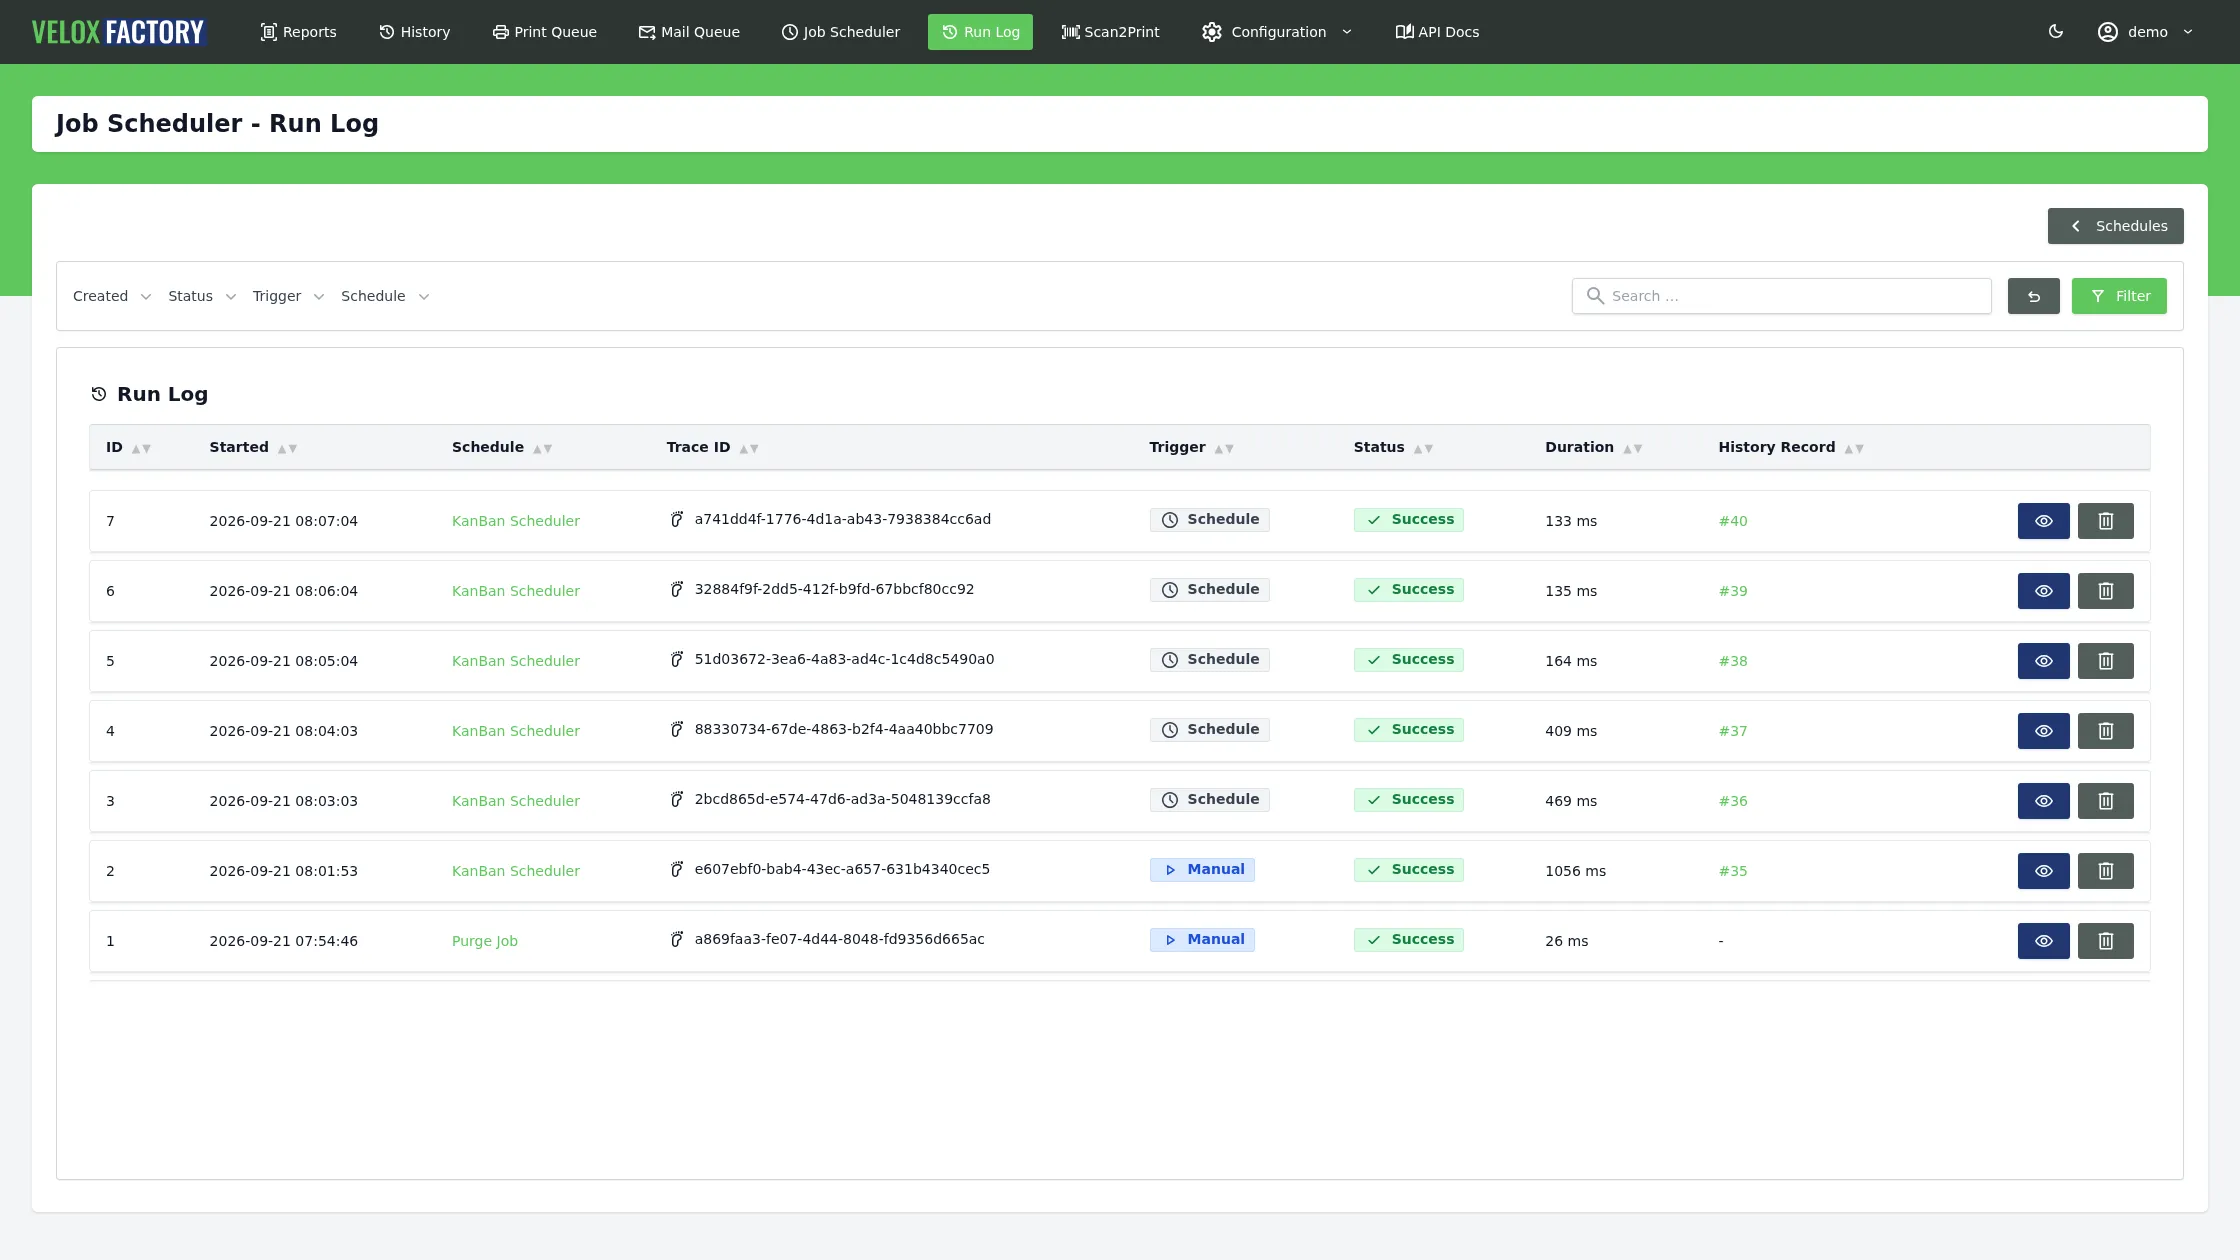The image size is (2240, 1260).
Task: View details of run log ID 2
Action: (2043, 871)
